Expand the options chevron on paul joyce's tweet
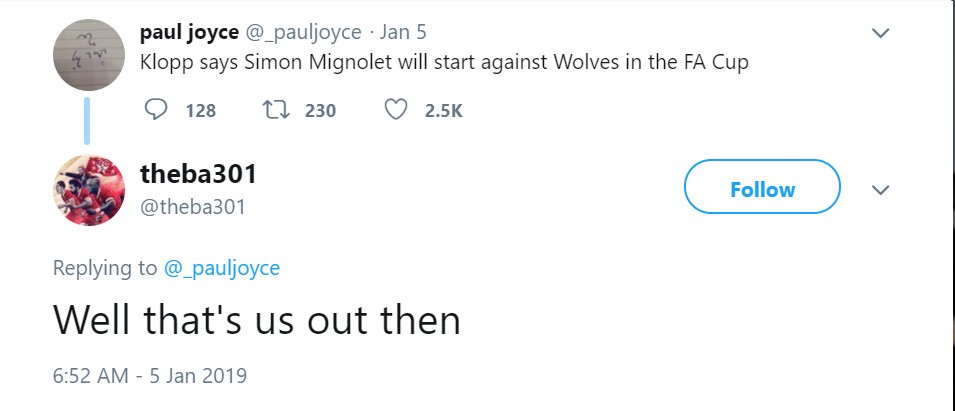The width and height of the screenshot is (955, 411). point(880,33)
